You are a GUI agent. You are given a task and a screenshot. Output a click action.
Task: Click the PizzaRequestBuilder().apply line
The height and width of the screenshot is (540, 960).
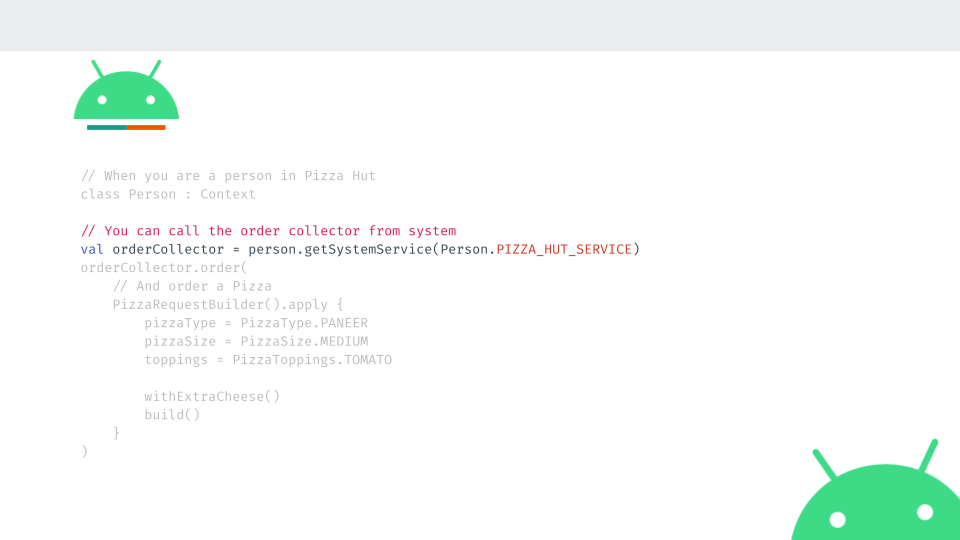tap(228, 304)
